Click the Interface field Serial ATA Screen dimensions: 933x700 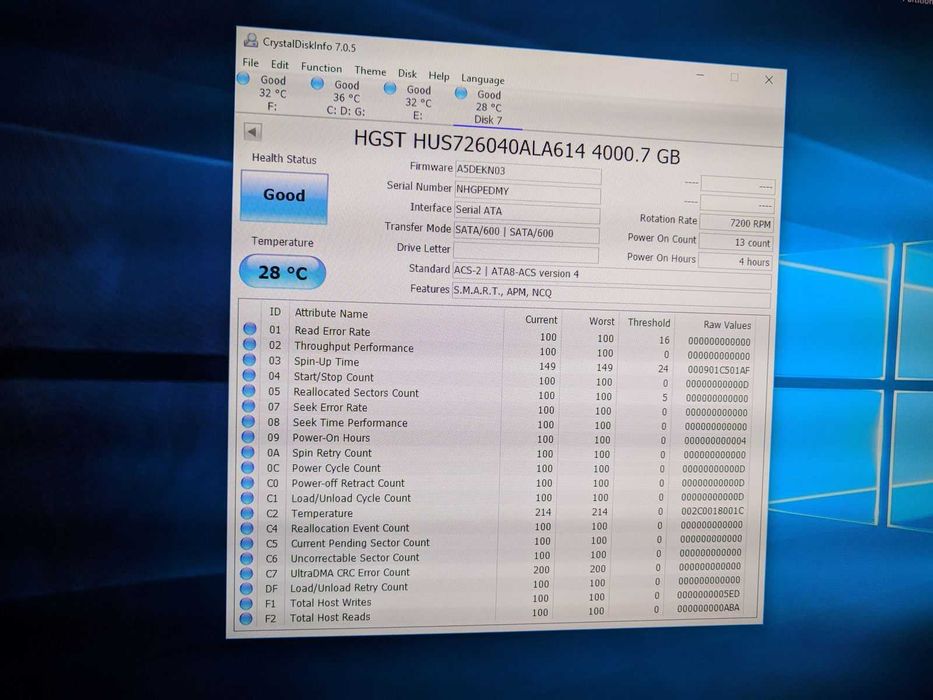point(527,212)
